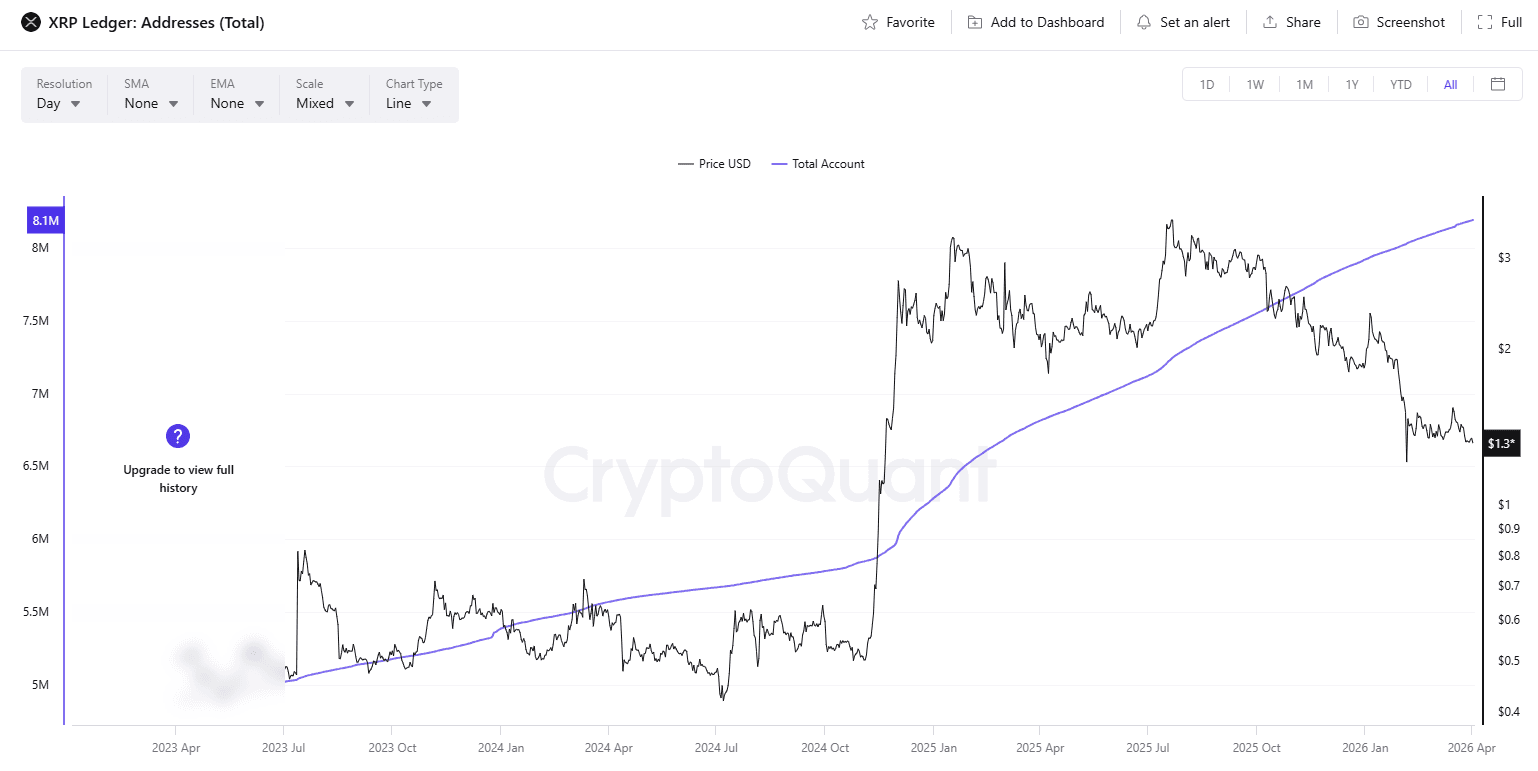Click the purple question mark upgrade icon
The image size is (1538, 771).
[x=177, y=436]
